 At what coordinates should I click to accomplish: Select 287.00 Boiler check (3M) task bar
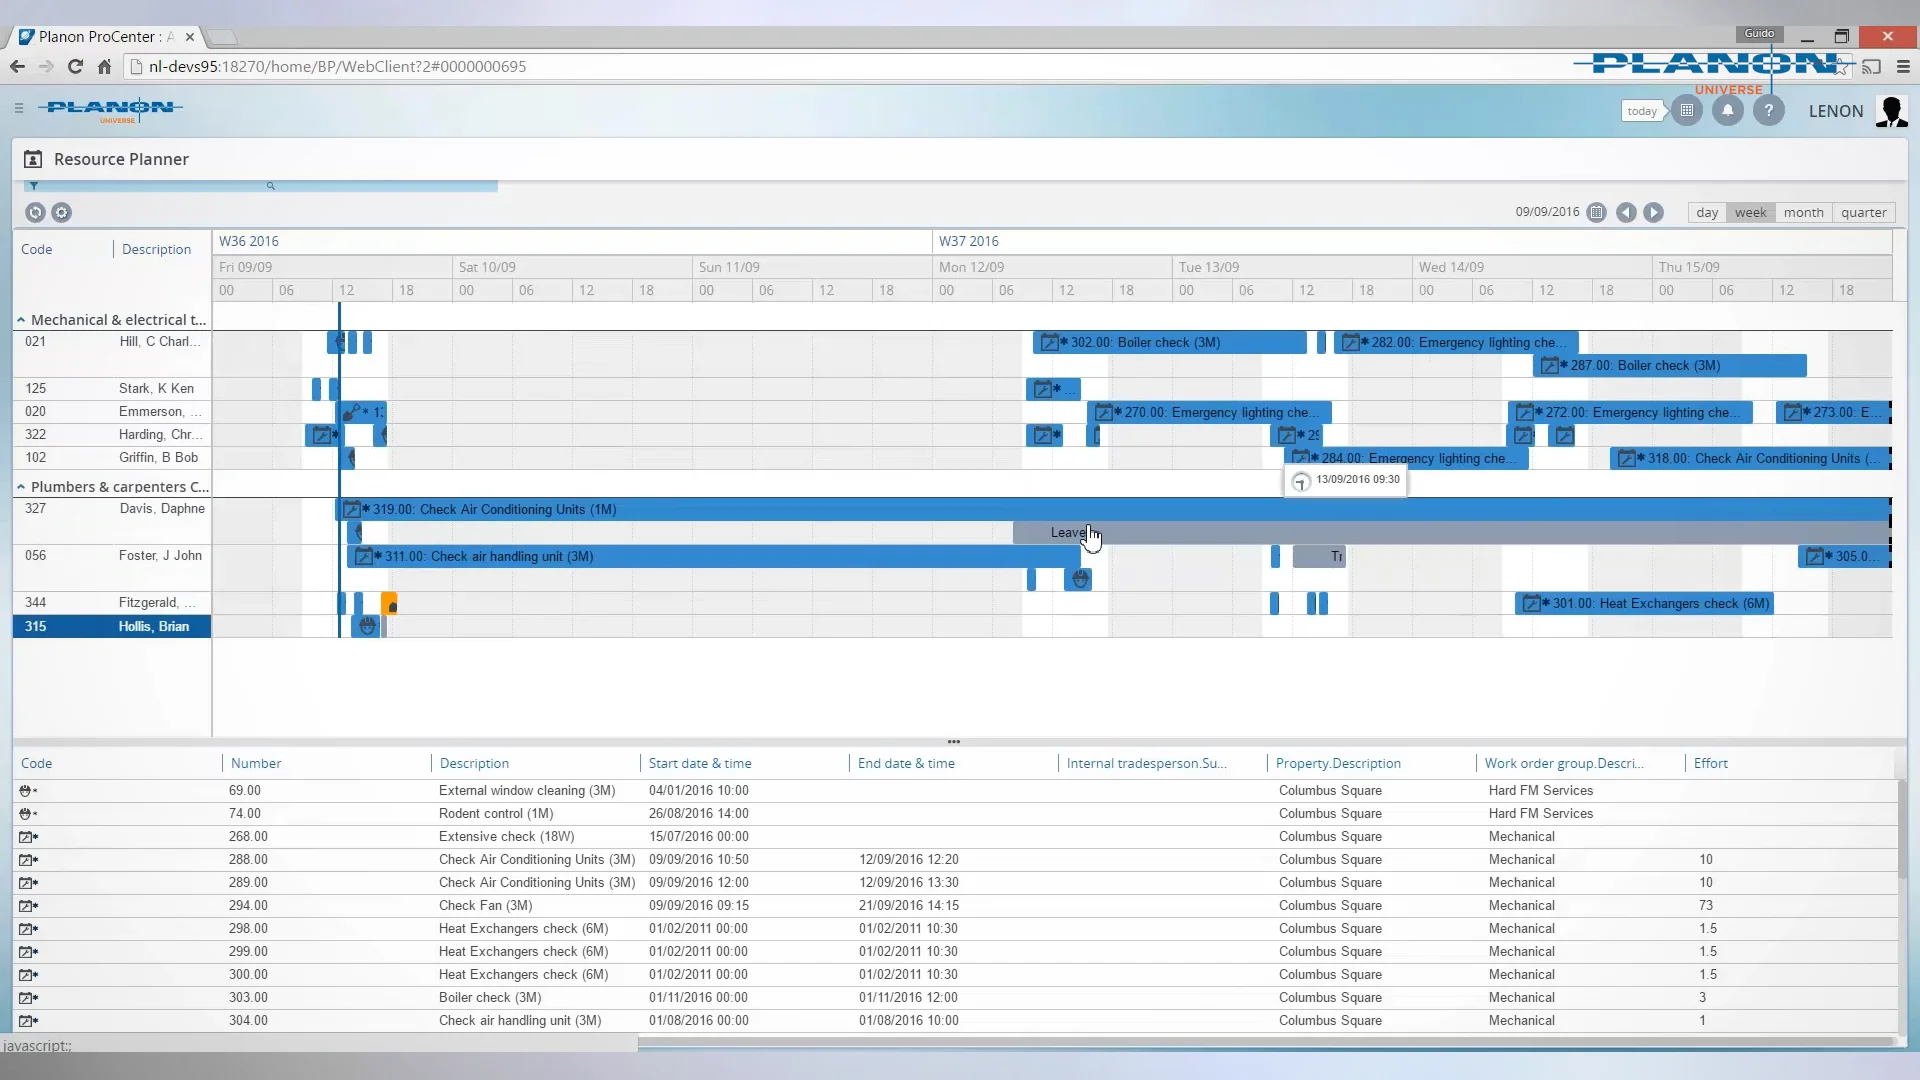1669,366
